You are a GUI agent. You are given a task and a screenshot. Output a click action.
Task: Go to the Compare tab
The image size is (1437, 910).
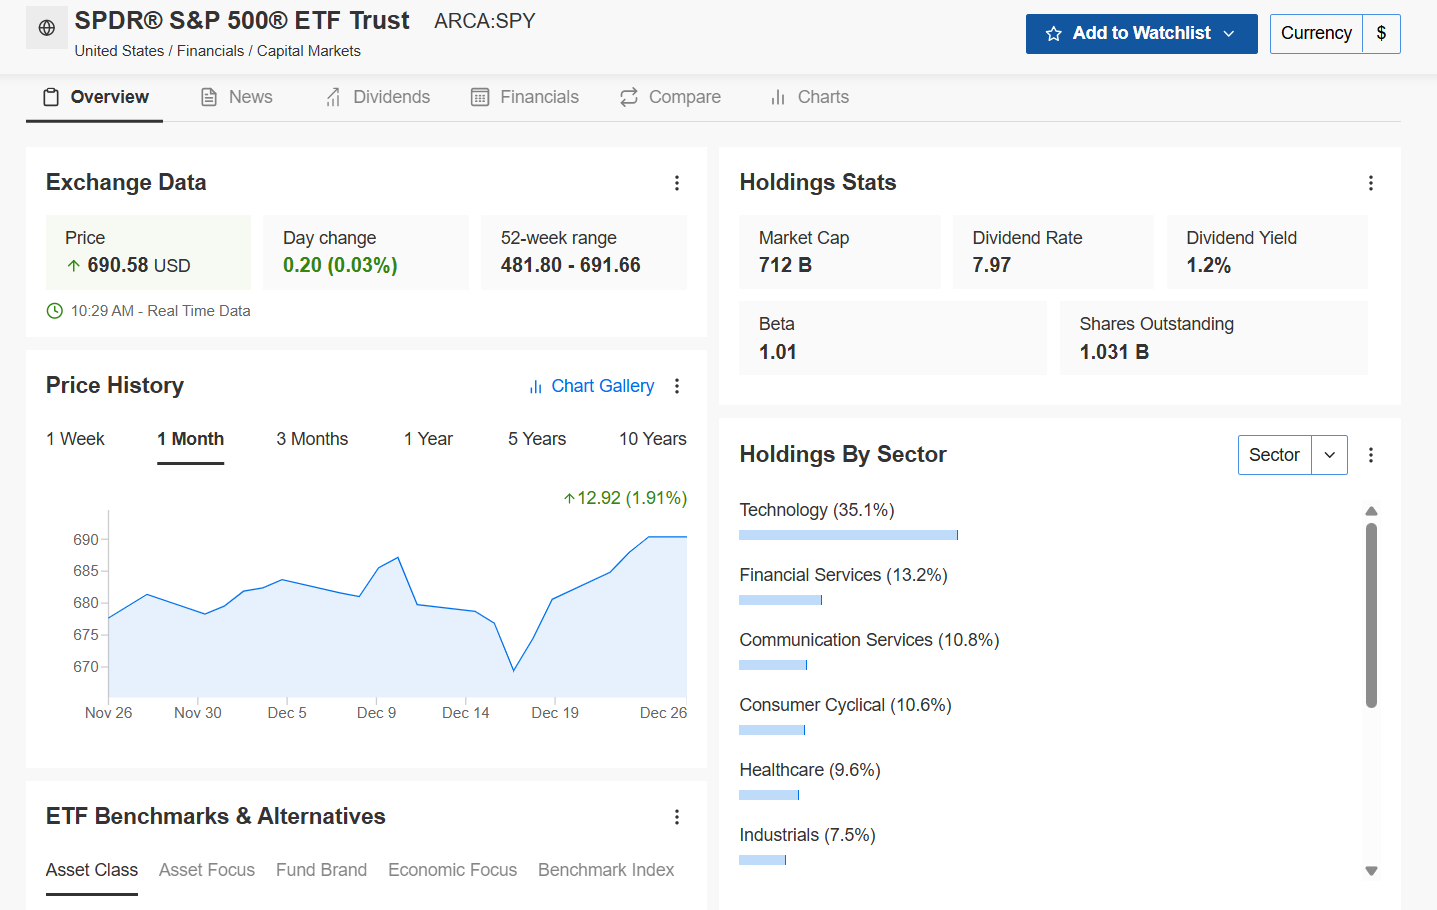[670, 97]
